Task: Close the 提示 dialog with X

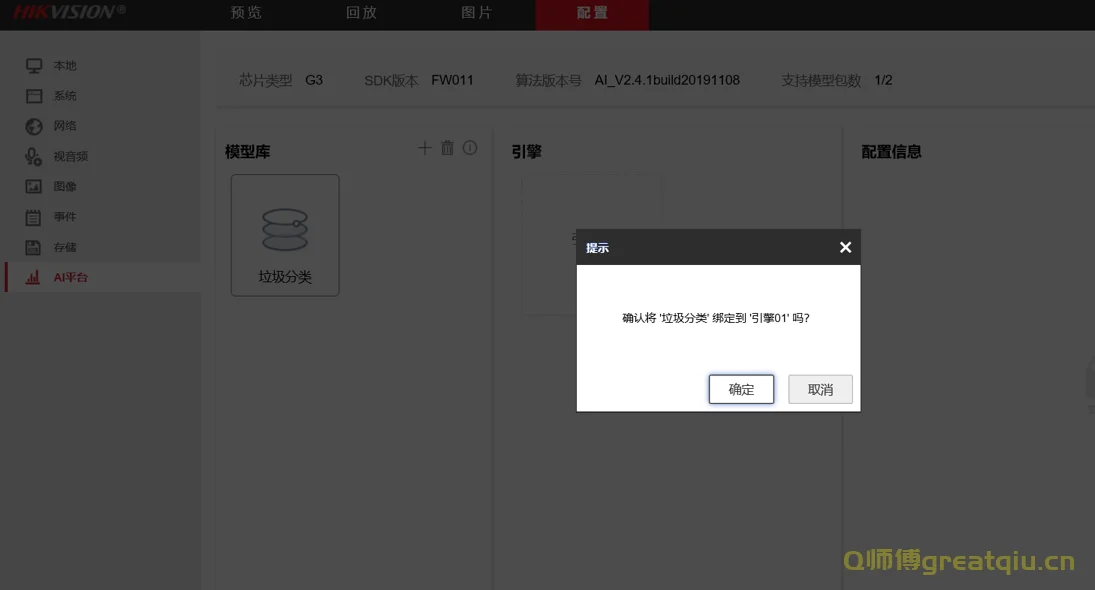Action: coord(845,247)
